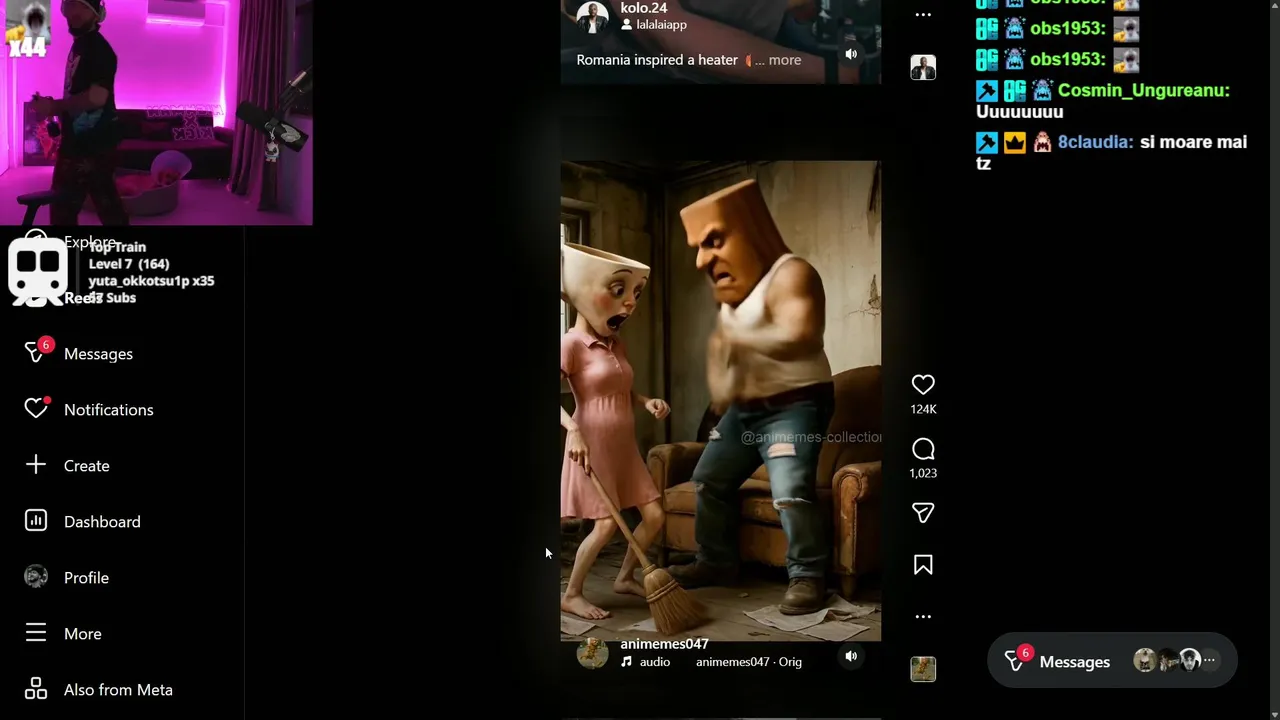Expand caption with 'more' link

[x=785, y=60]
